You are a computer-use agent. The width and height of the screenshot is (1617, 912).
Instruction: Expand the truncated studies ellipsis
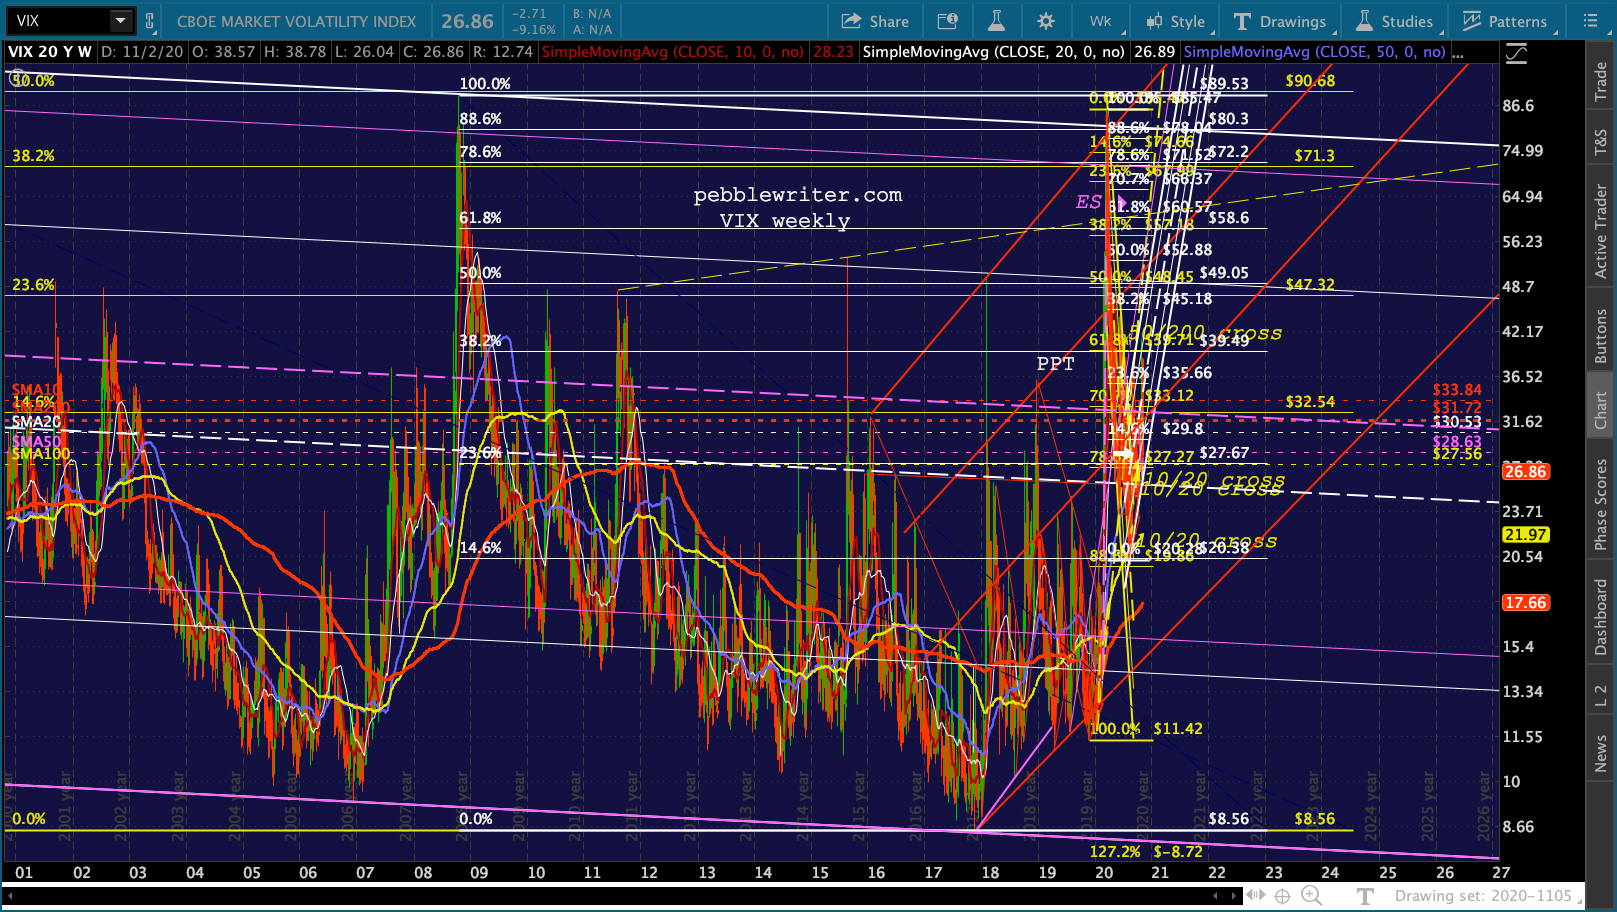pyautogui.click(x=1458, y=52)
